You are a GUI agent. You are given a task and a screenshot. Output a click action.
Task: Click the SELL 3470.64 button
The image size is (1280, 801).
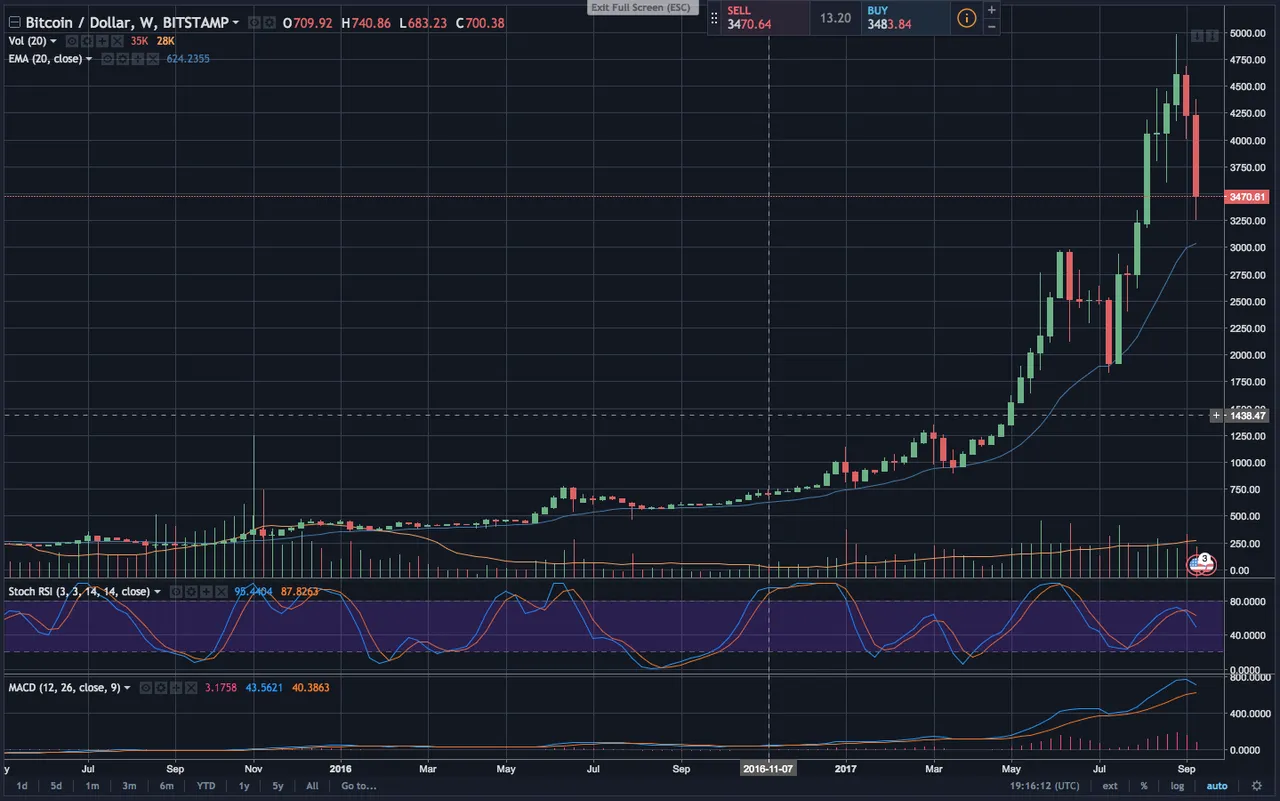point(764,18)
